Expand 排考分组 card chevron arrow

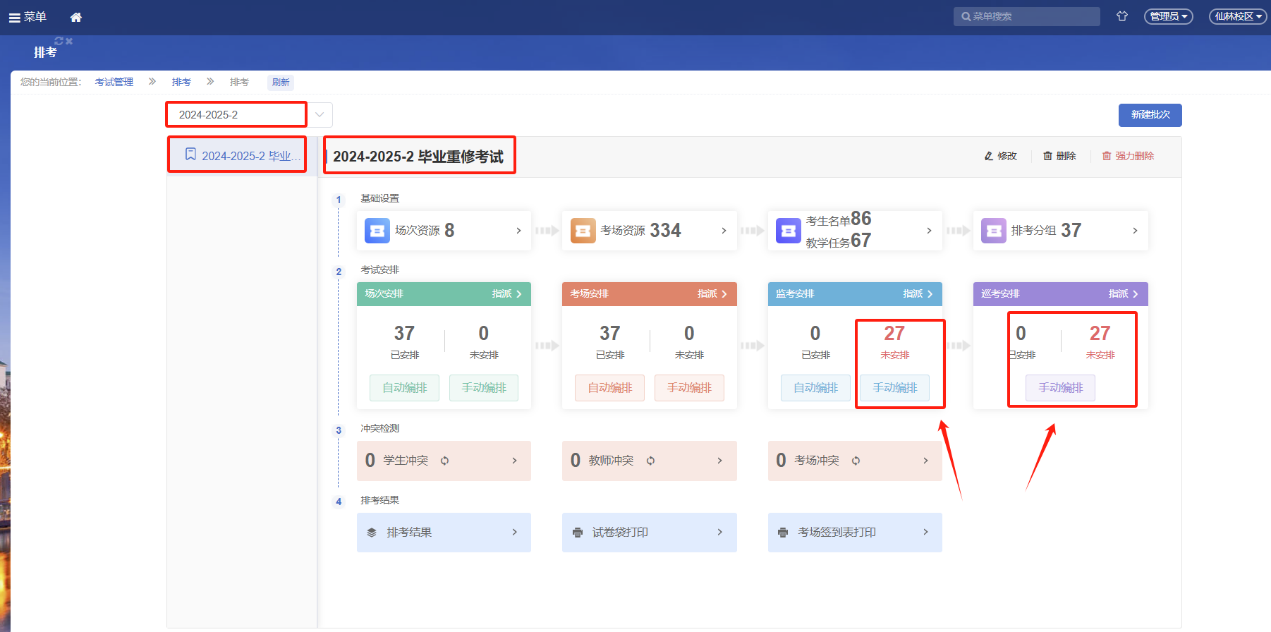pyautogui.click(x=1135, y=230)
